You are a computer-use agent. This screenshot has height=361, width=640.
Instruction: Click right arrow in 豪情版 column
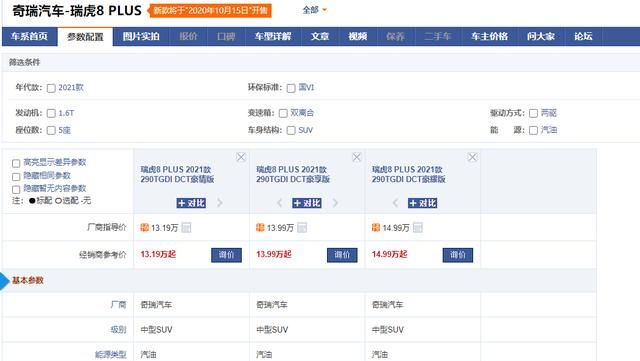(x=220, y=203)
